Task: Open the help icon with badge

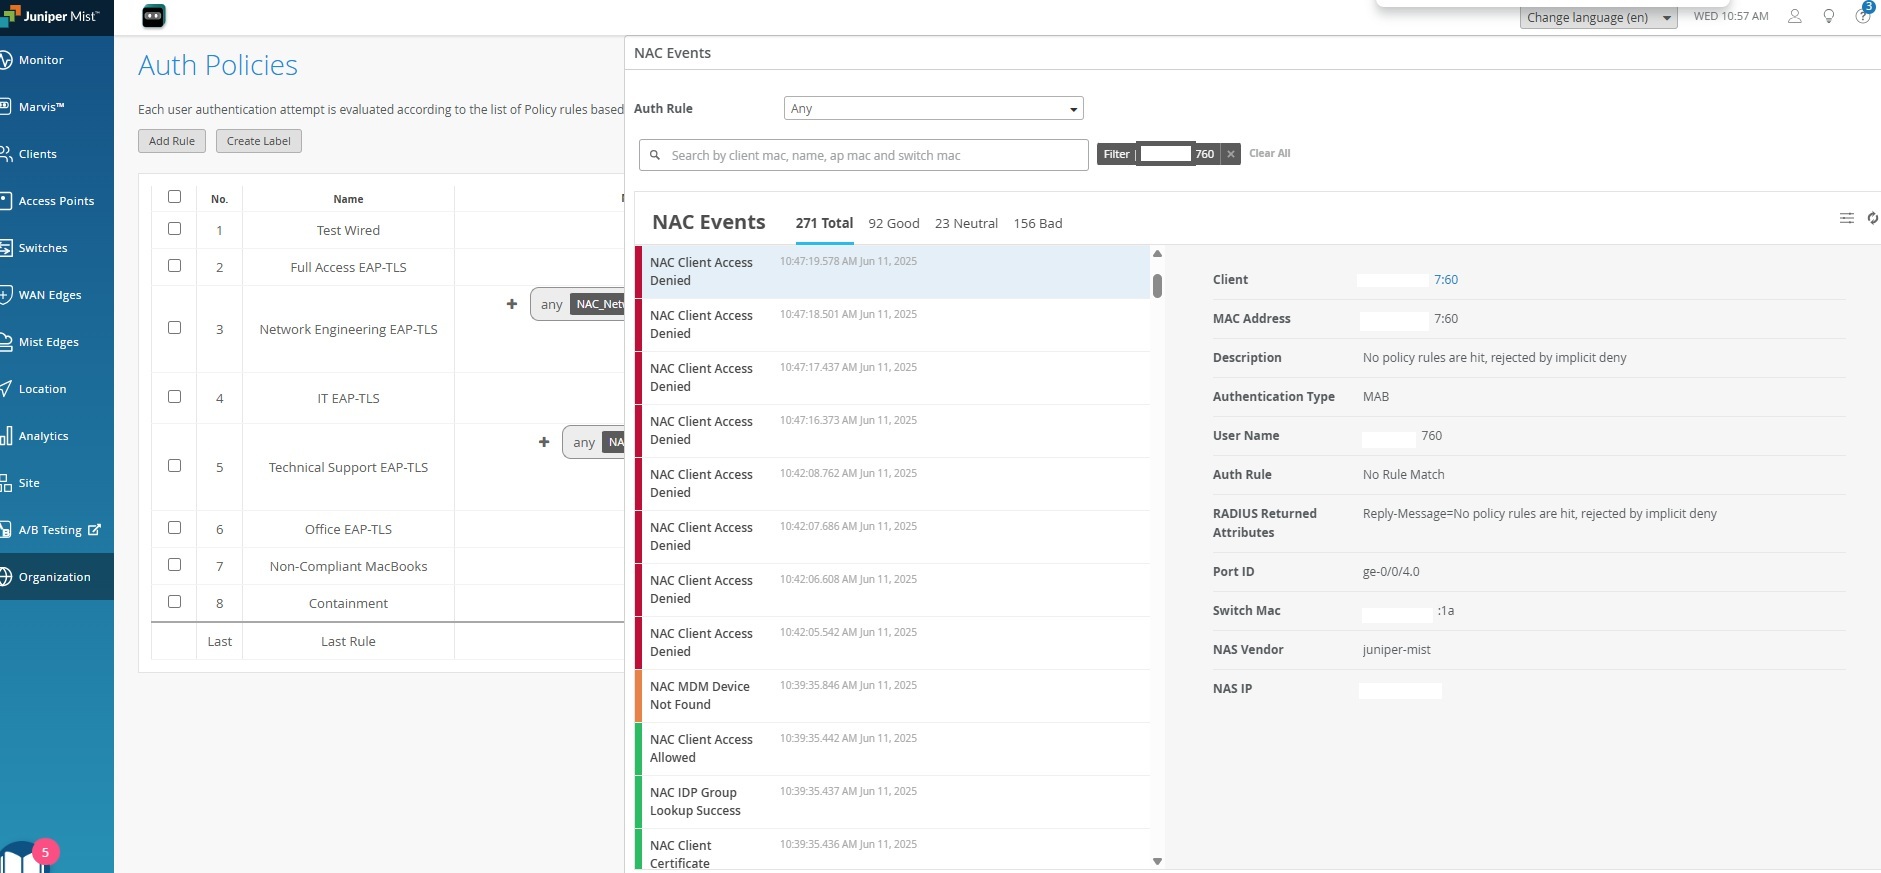Action: 1863,15
